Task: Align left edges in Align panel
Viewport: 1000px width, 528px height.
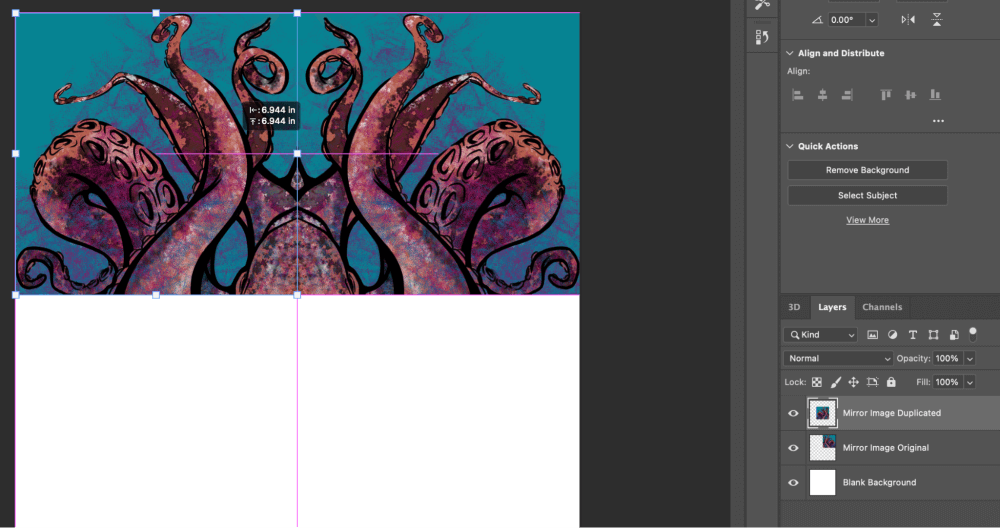Action: tap(798, 95)
